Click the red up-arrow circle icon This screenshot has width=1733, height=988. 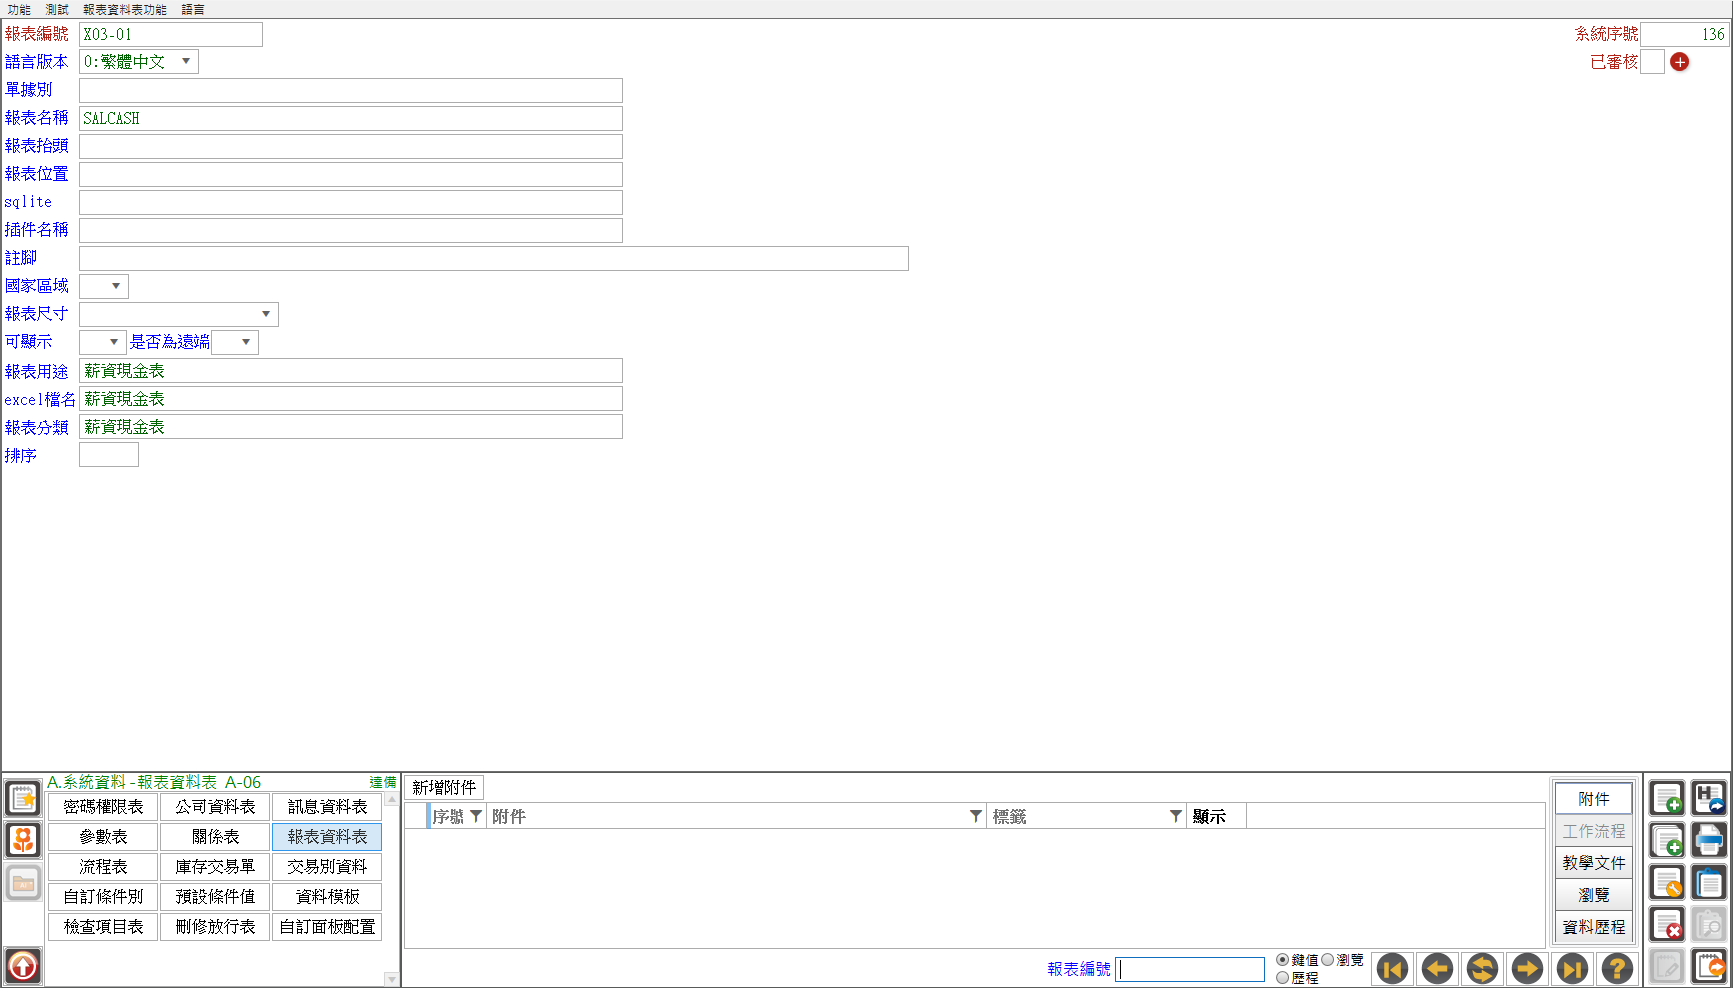23,966
